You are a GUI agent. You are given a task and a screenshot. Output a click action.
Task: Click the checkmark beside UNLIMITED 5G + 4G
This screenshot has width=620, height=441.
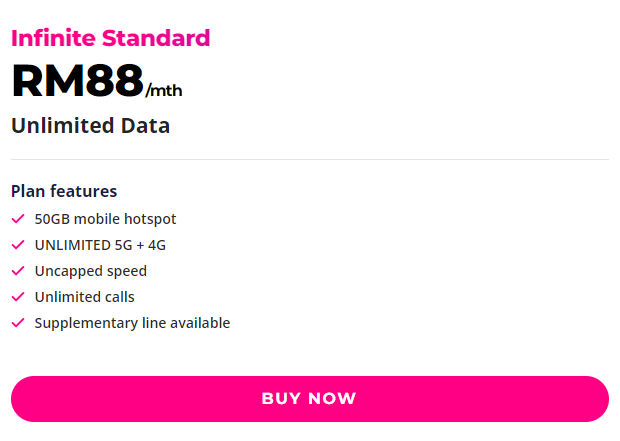[18, 245]
